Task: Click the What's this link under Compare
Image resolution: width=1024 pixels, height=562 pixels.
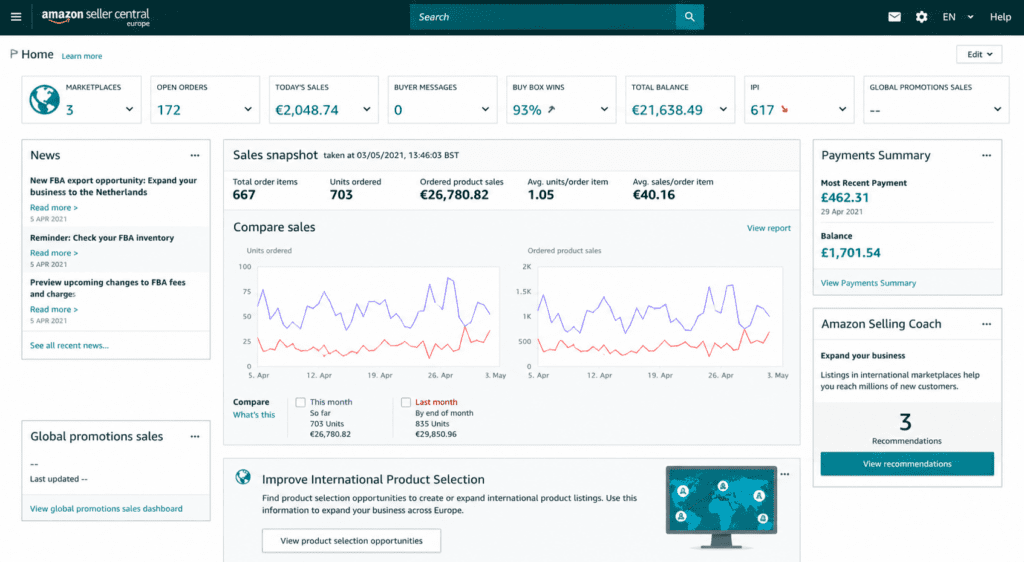Action: [x=254, y=414]
